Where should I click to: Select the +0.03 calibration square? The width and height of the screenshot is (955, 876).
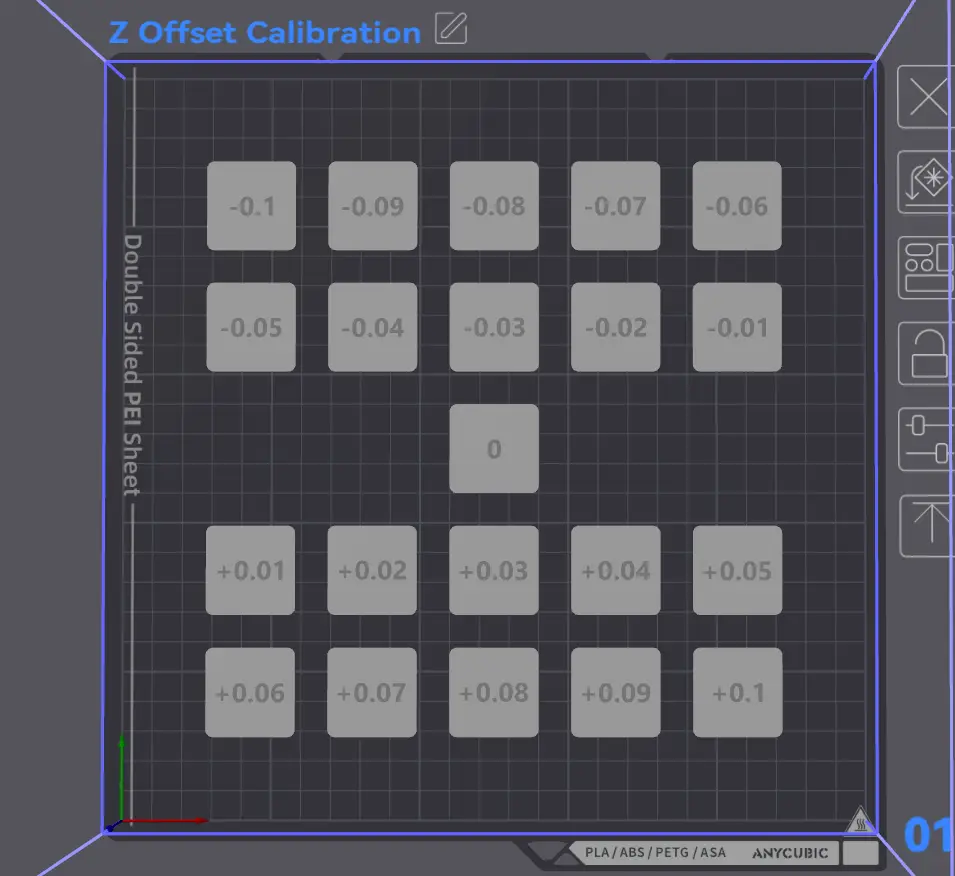tap(494, 570)
